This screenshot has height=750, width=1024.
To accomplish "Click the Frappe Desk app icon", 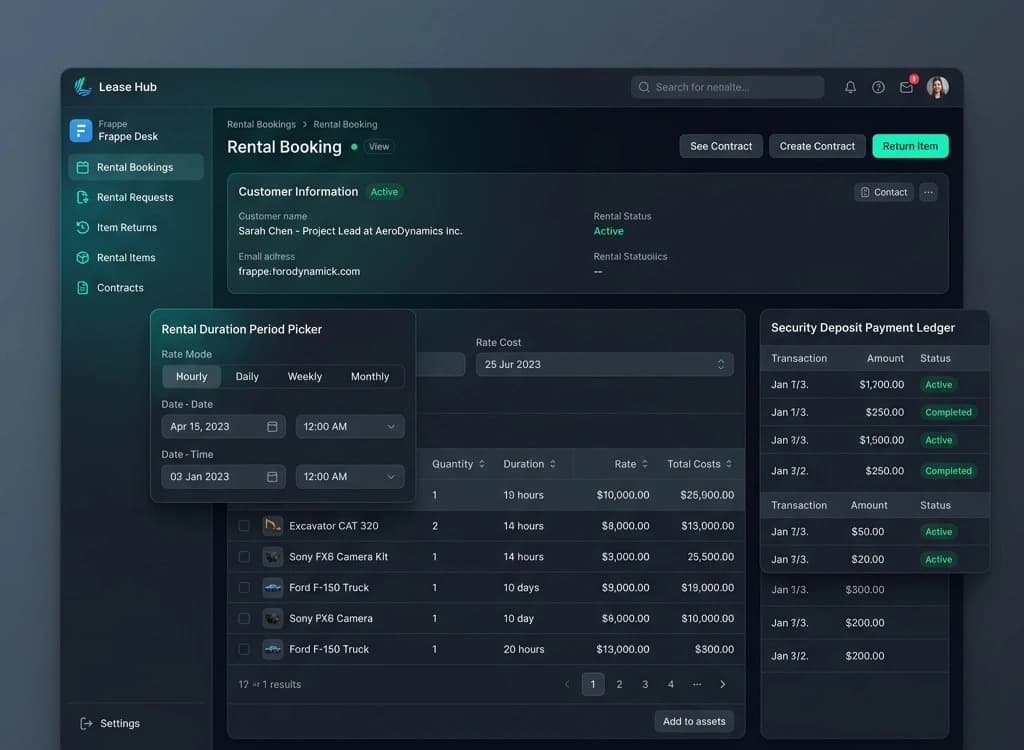I will click(81, 130).
